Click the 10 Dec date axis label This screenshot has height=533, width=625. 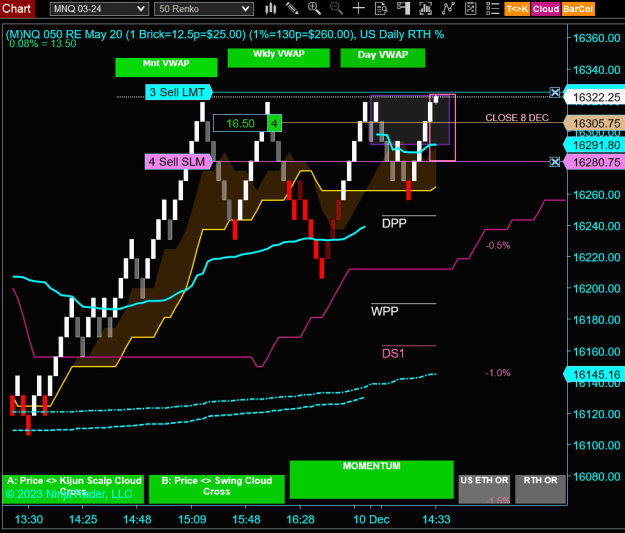(x=371, y=519)
